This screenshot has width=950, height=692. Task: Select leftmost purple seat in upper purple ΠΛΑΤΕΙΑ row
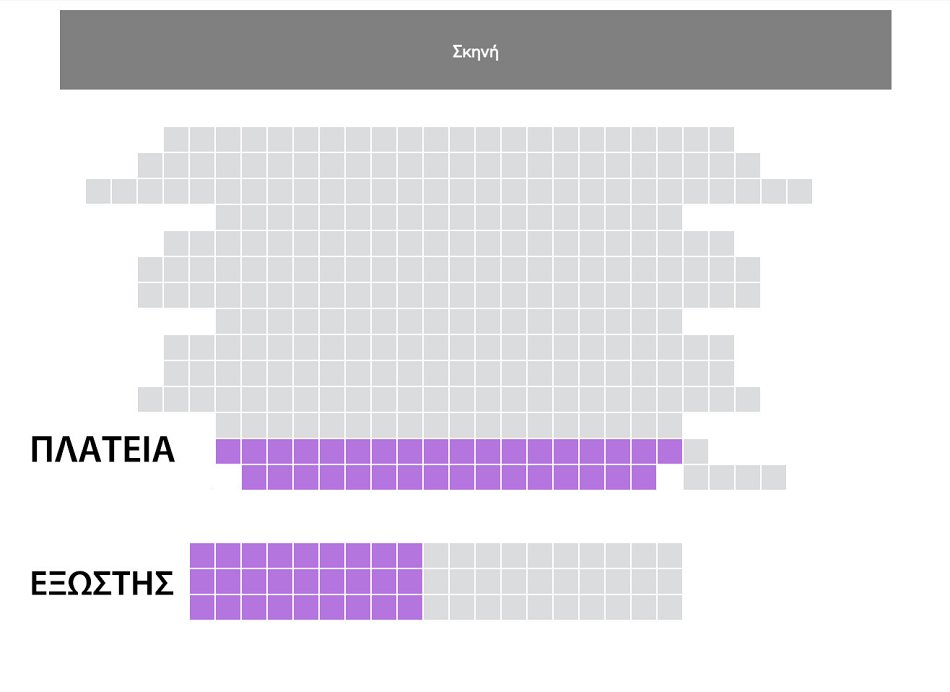click(x=228, y=451)
